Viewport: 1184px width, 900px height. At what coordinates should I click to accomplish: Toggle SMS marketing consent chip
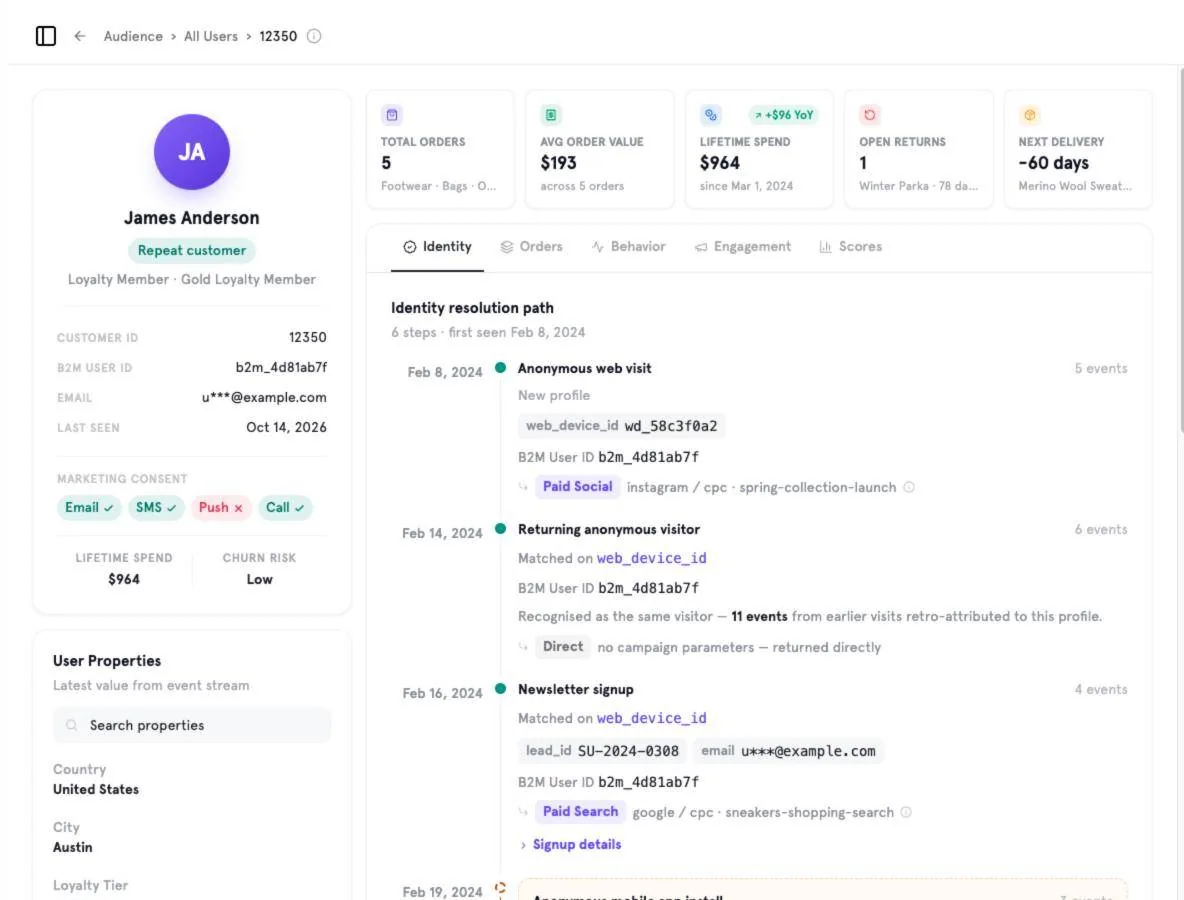click(156, 507)
